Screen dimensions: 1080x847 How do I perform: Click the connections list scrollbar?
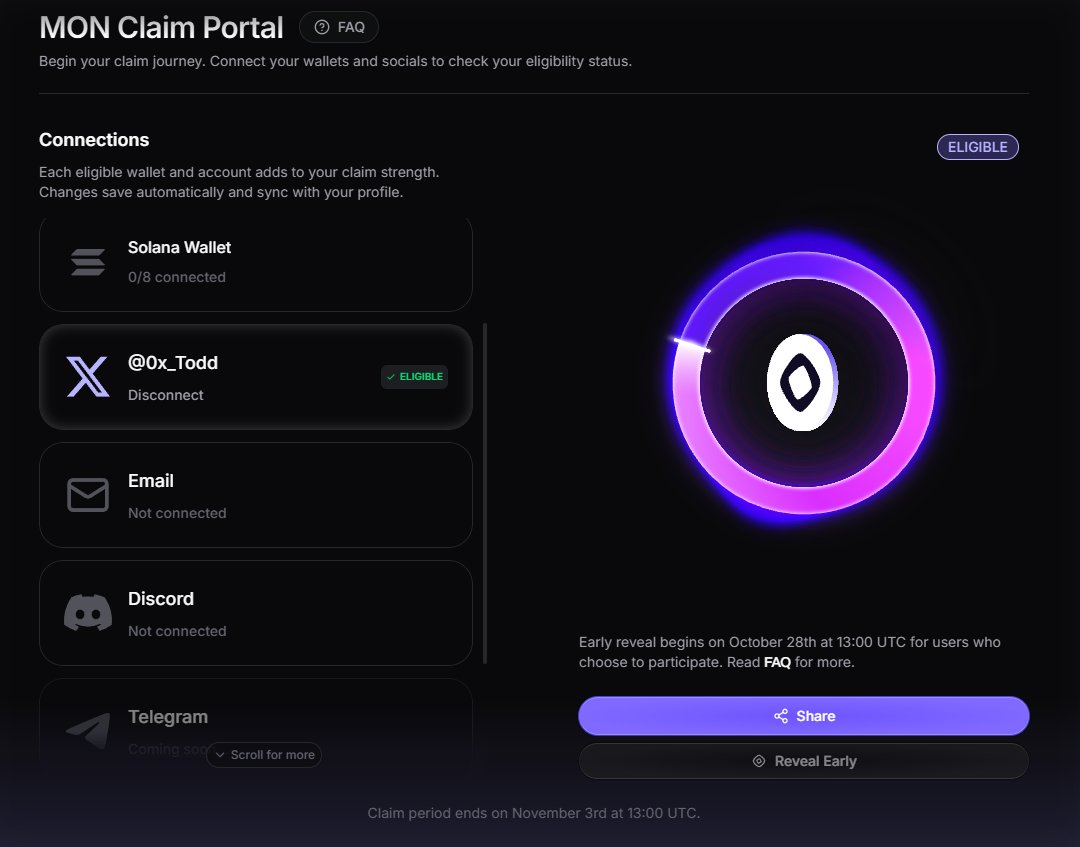[485, 492]
